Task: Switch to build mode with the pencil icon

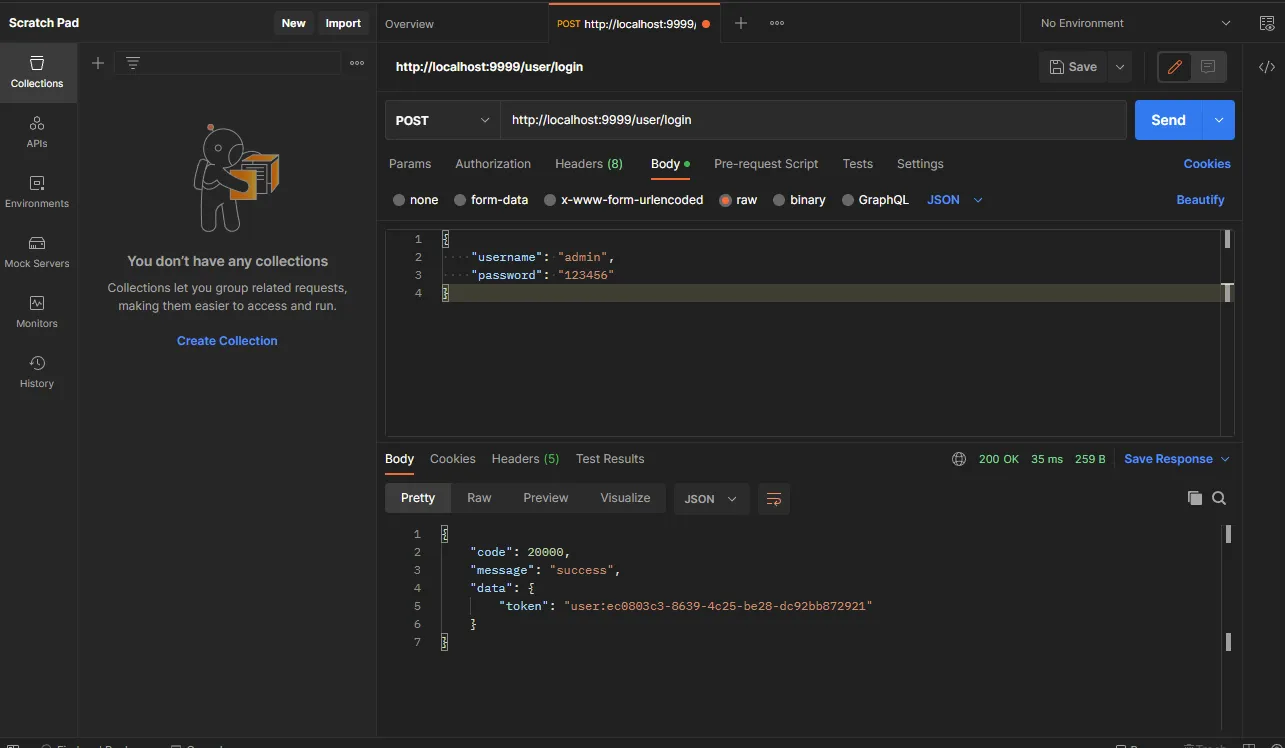Action: coord(1175,67)
